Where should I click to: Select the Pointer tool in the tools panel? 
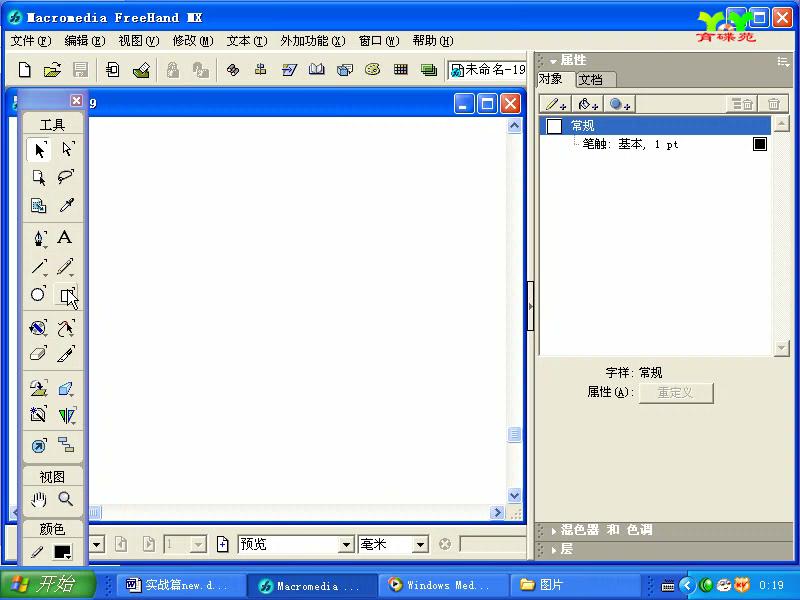pyautogui.click(x=39, y=149)
